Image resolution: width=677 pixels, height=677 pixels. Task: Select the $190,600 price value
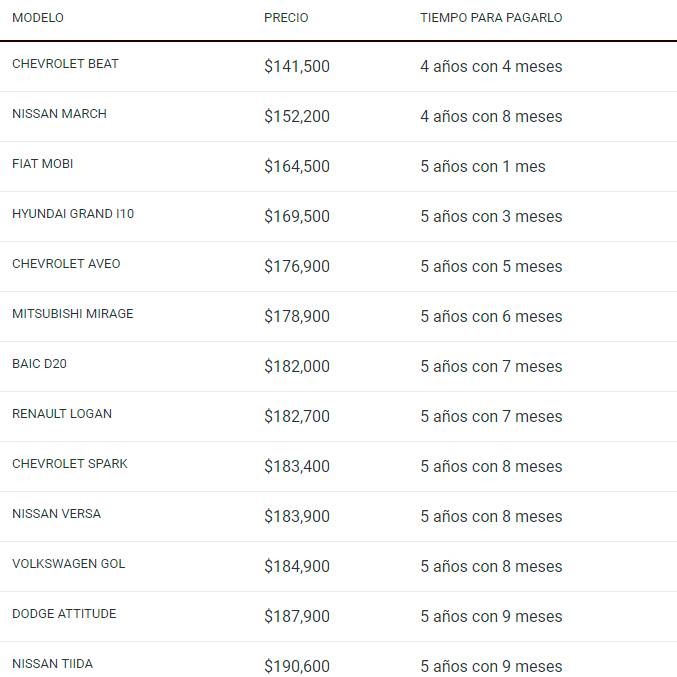pyautogui.click(x=297, y=666)
